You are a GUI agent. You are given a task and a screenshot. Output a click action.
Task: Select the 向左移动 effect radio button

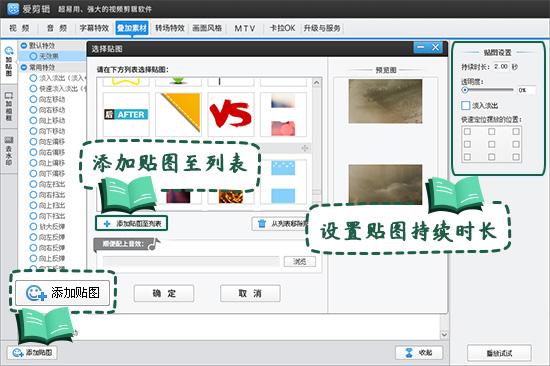click(33, 99)
